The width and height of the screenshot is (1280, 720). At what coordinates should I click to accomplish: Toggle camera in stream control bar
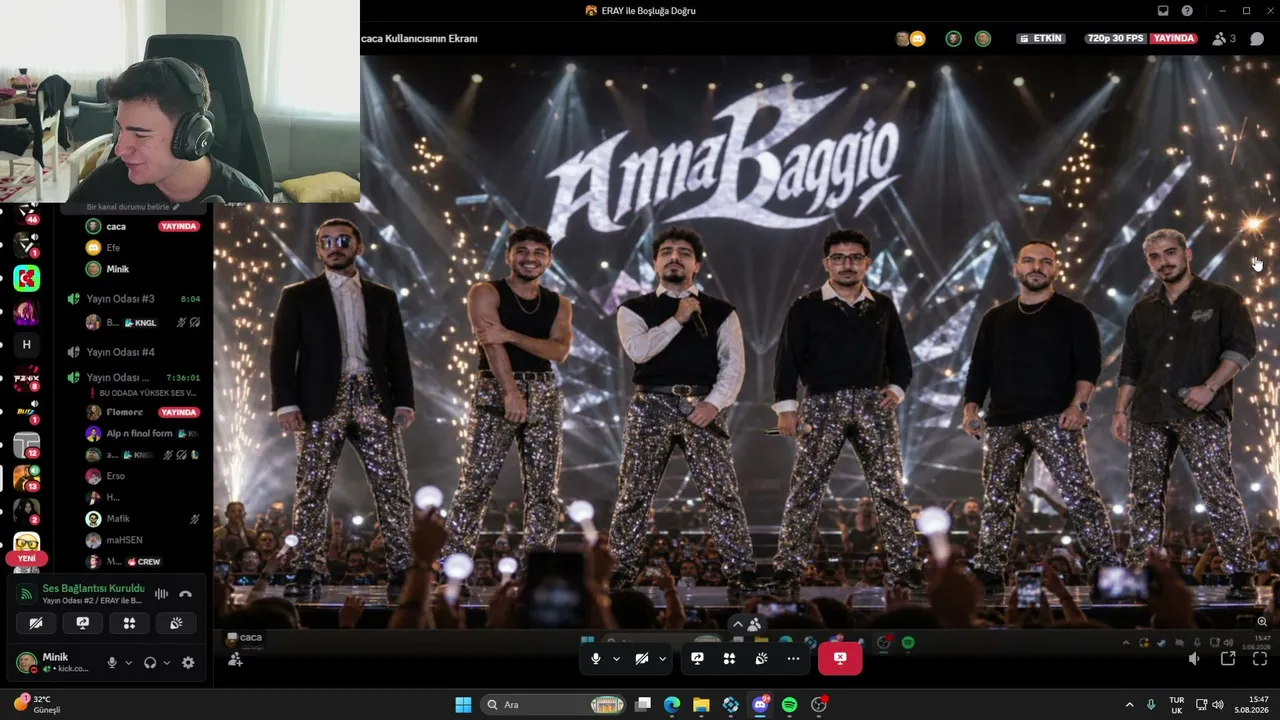pyautogui.click(x=642, y=658)
